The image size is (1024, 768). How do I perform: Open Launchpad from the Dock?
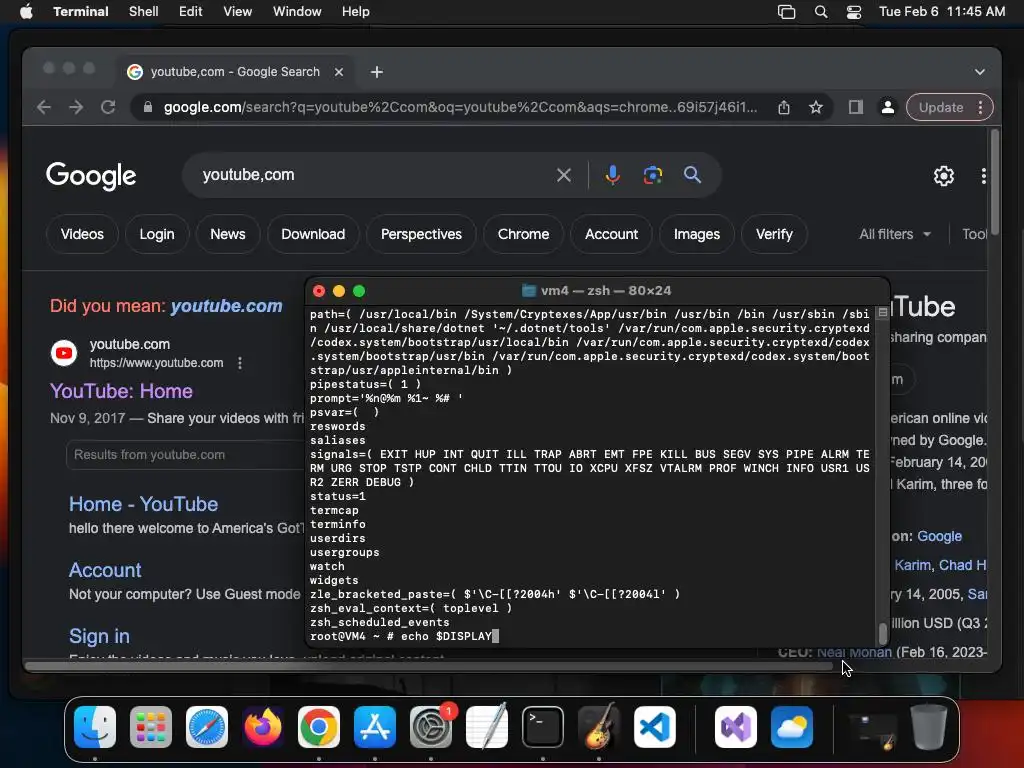coord(151,727)
